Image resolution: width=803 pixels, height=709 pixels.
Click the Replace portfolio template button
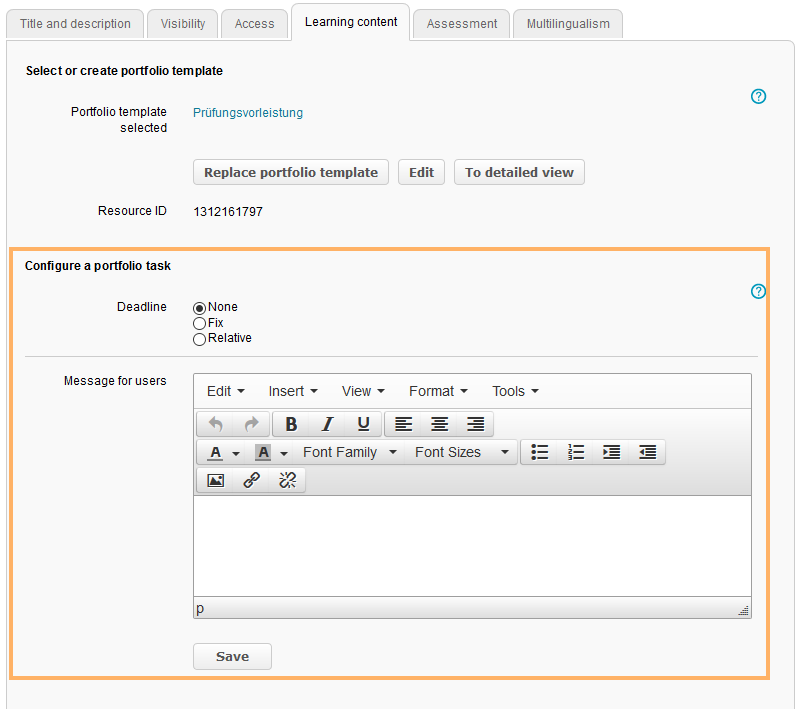[x=290, y=172]
